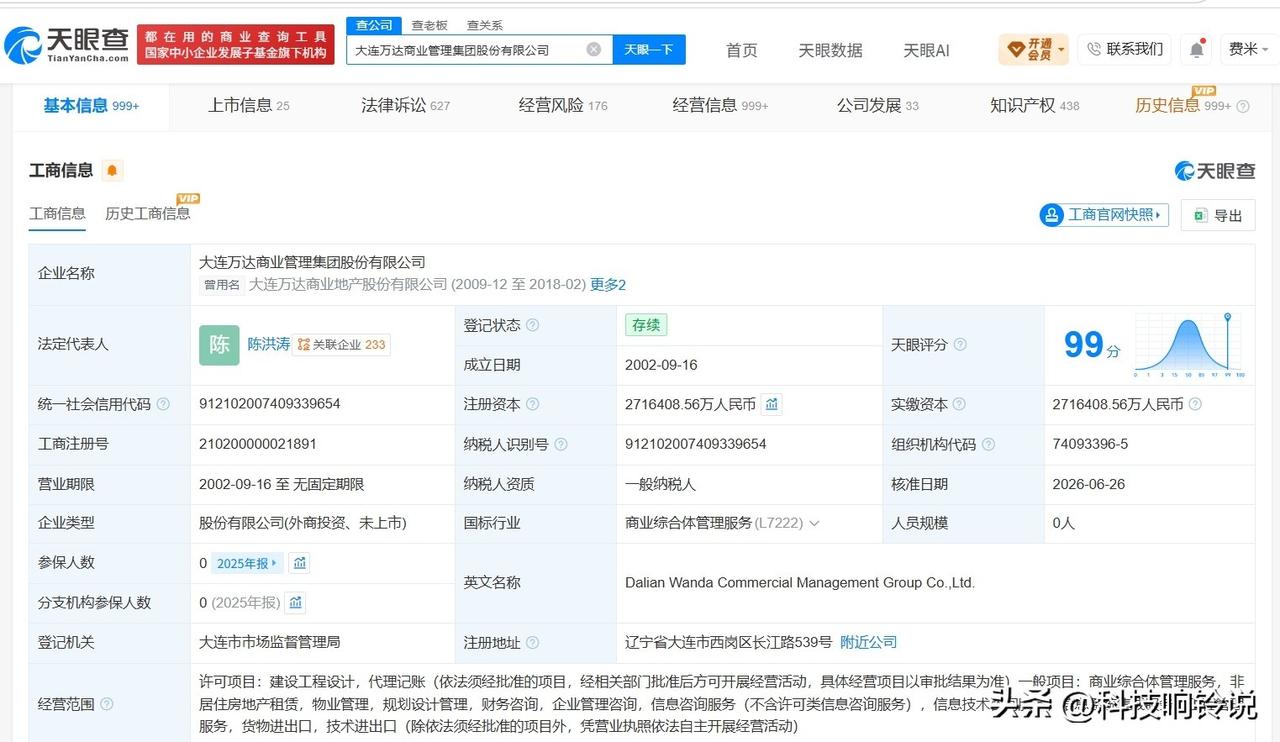1280x742 pixels.
Task: Open the chart icon after 注册资本 amount
Action: point(771,404)
